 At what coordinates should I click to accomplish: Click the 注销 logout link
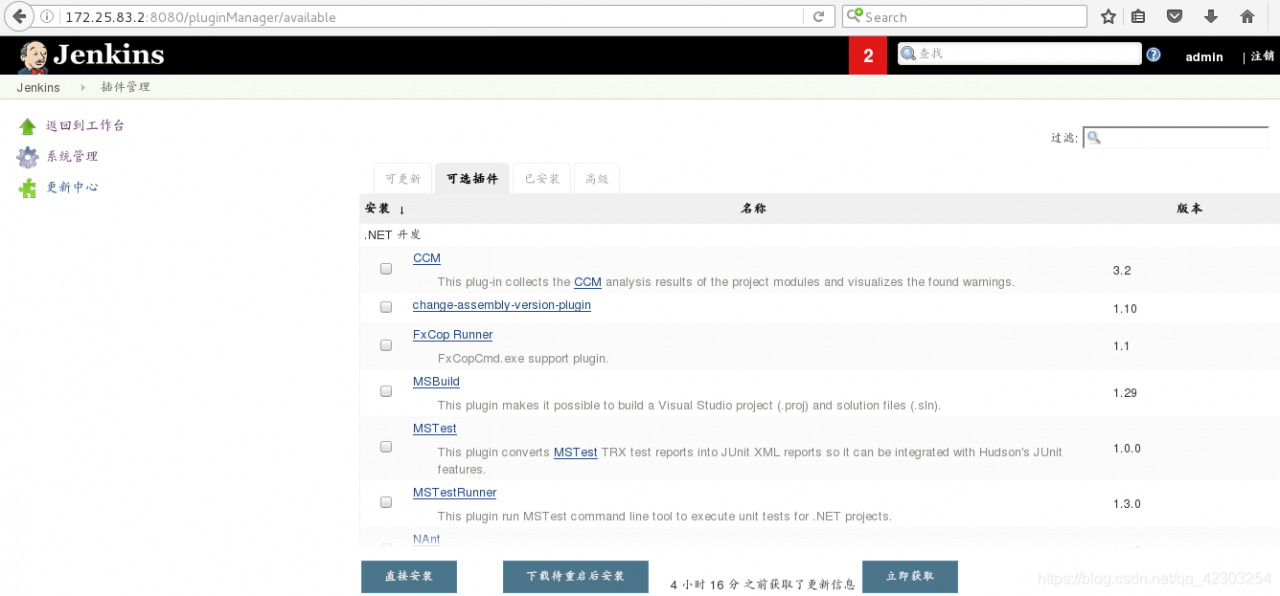(x=1262, y=57)
